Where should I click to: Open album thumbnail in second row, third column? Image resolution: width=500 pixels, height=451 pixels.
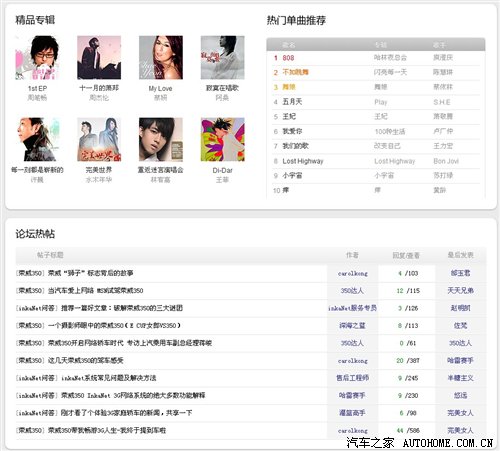pyautogui.click(x=161, y=139)
